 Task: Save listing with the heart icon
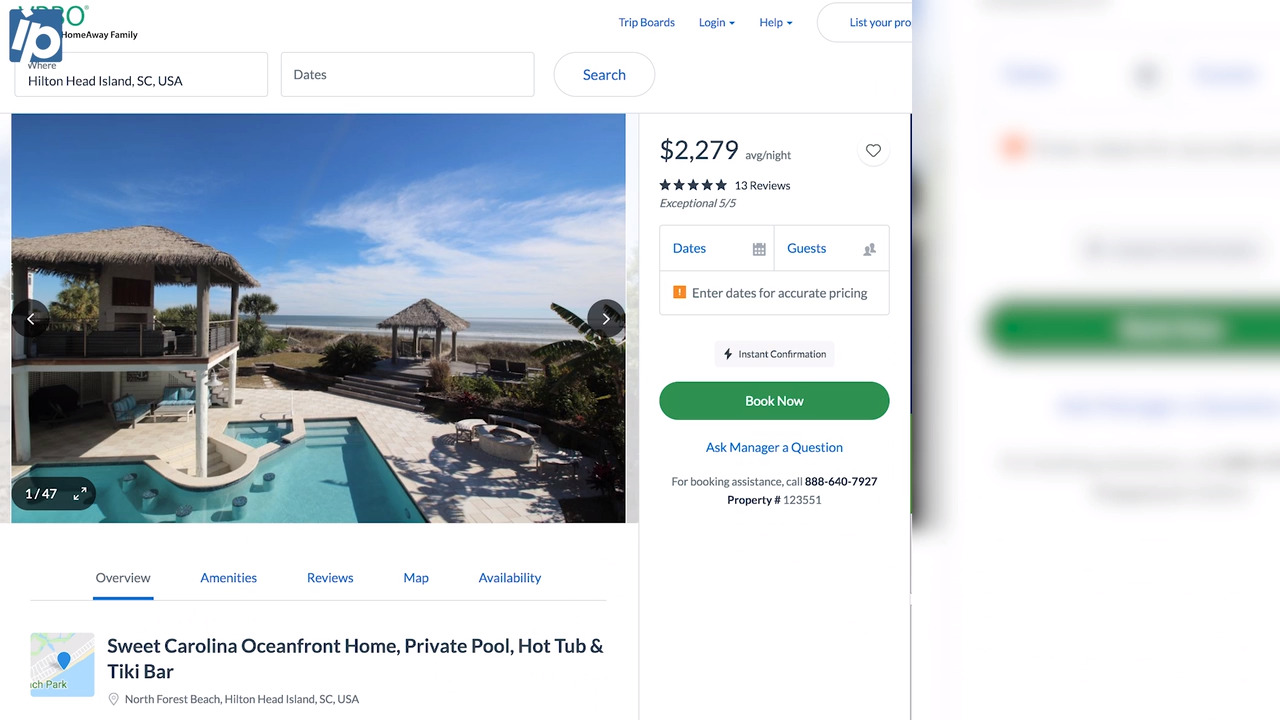[873, 151]
